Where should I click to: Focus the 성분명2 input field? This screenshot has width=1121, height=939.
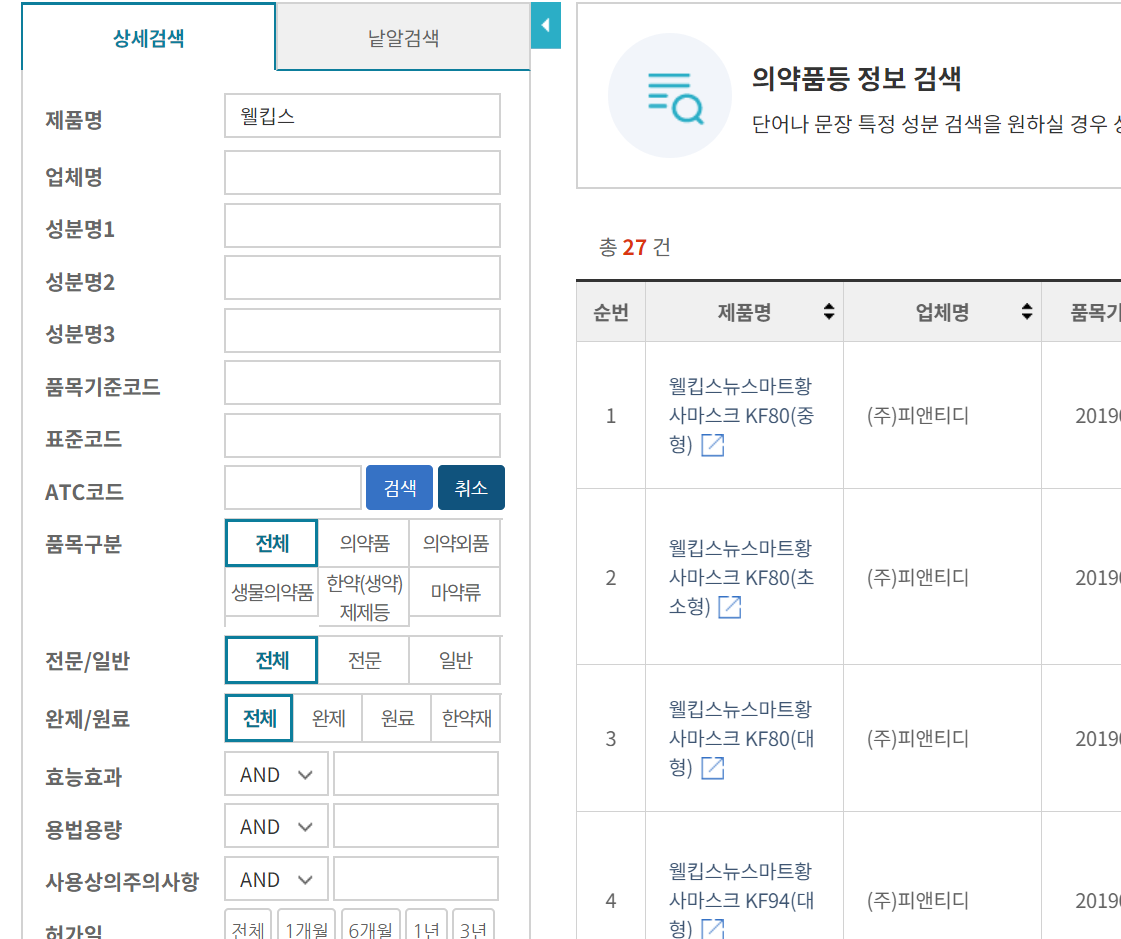pyautogui.click(x=362, y=277)
